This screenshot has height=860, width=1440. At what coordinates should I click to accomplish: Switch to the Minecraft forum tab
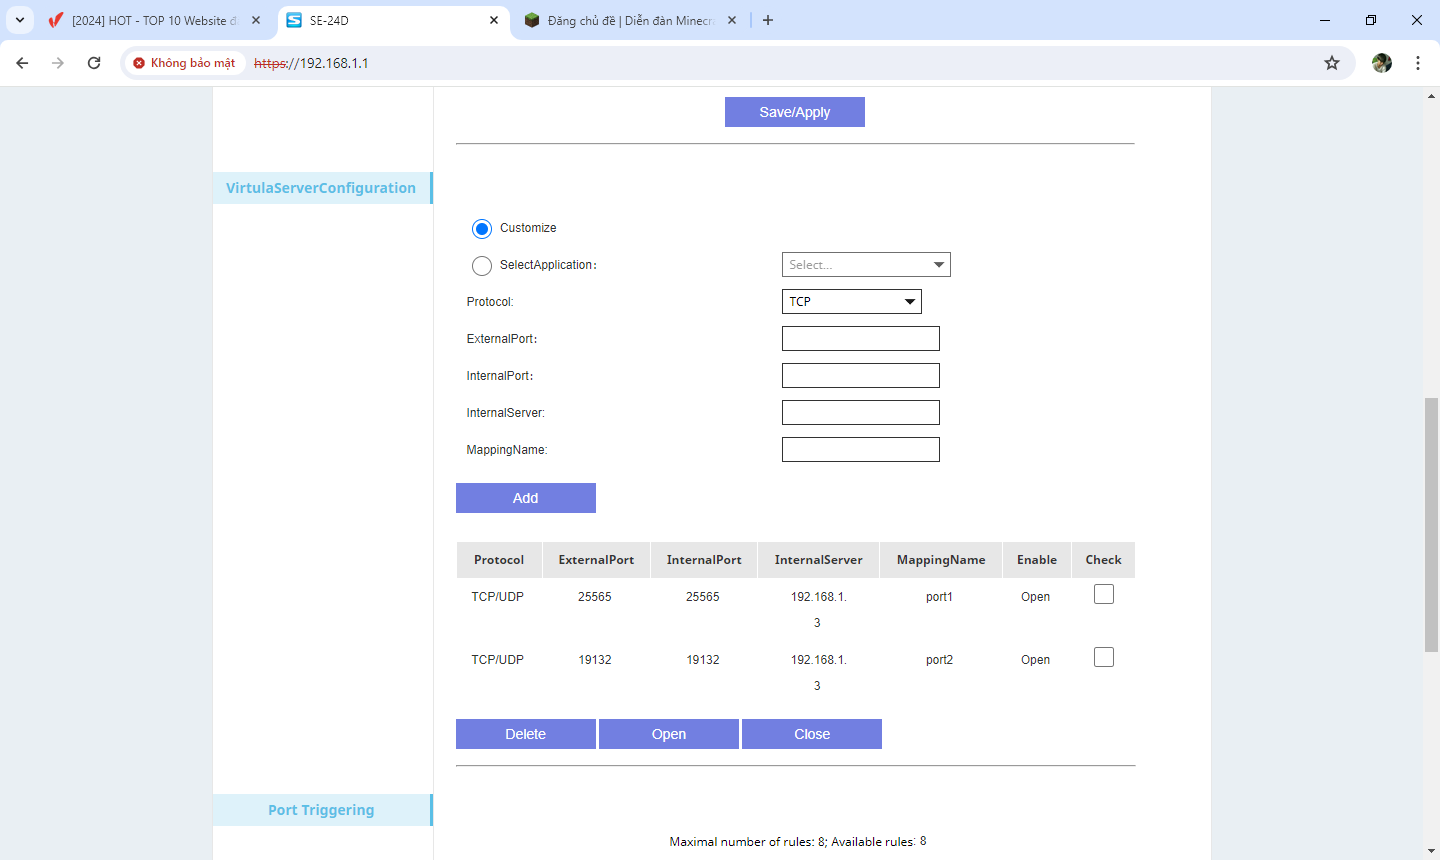tap(630, 20)
